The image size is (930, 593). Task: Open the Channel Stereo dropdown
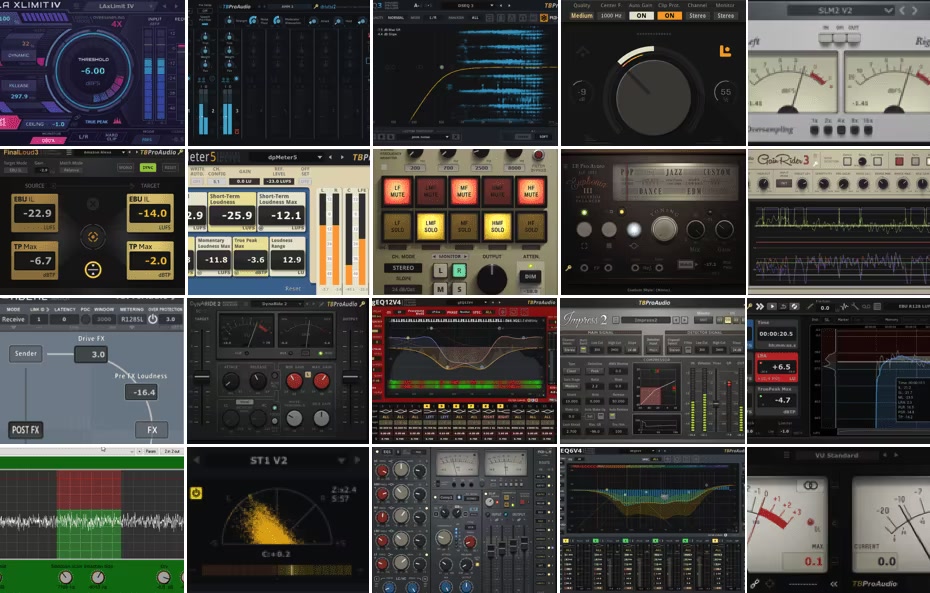pyautogui.click(x=698, y=16)
